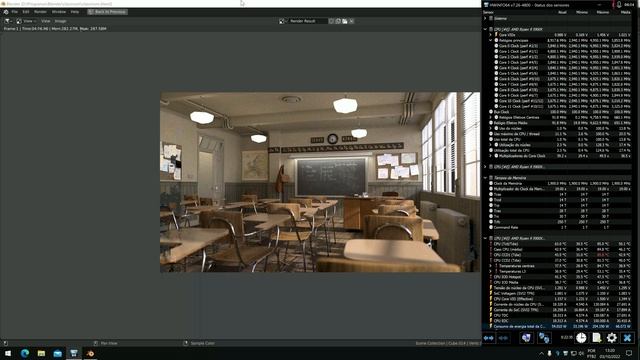Screen dimensions: 640x360
Task: Click the HWiNFO remote monitor computer icon
Action: tap(527, 338)
